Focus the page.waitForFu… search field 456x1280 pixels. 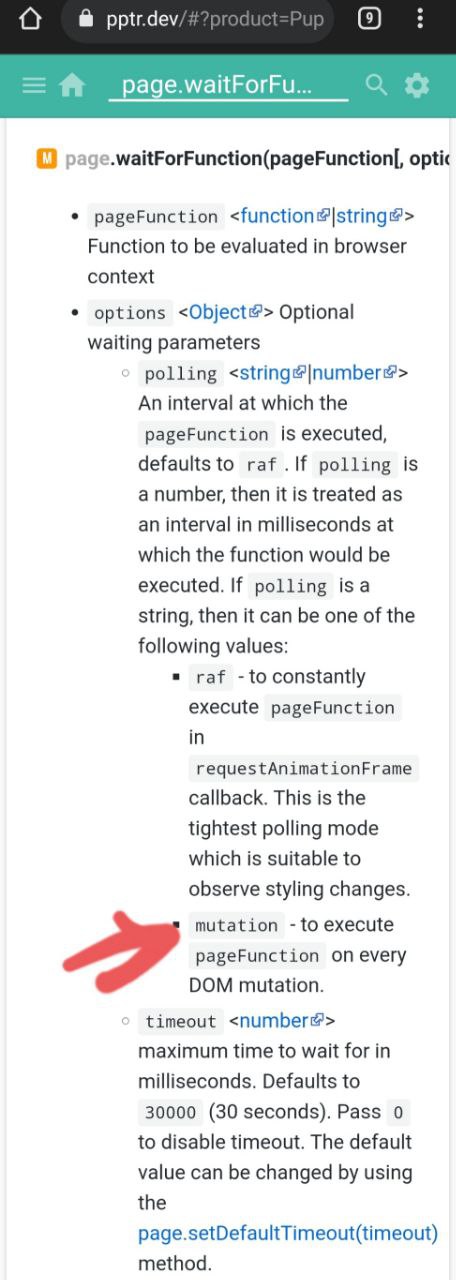coord(228,86)
